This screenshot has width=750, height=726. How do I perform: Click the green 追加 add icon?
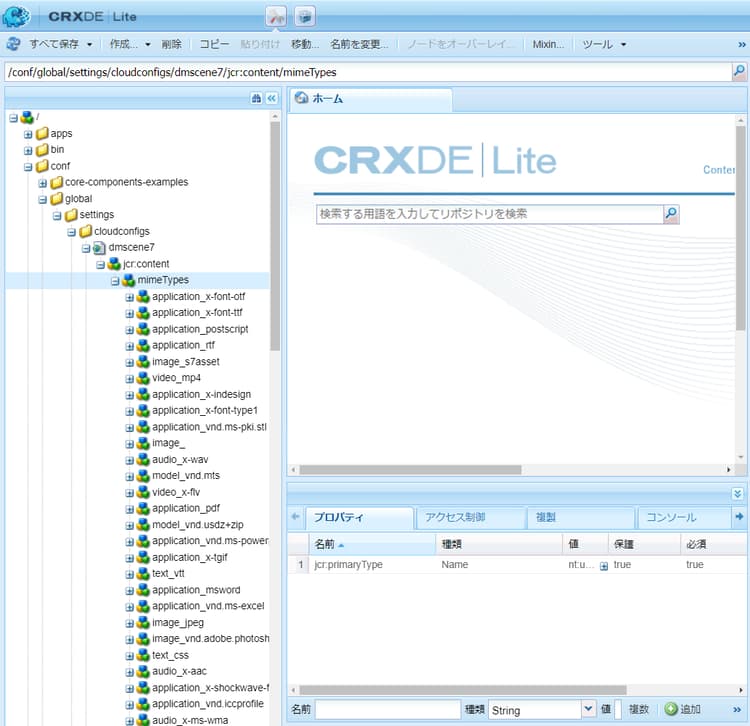(671, 709)
